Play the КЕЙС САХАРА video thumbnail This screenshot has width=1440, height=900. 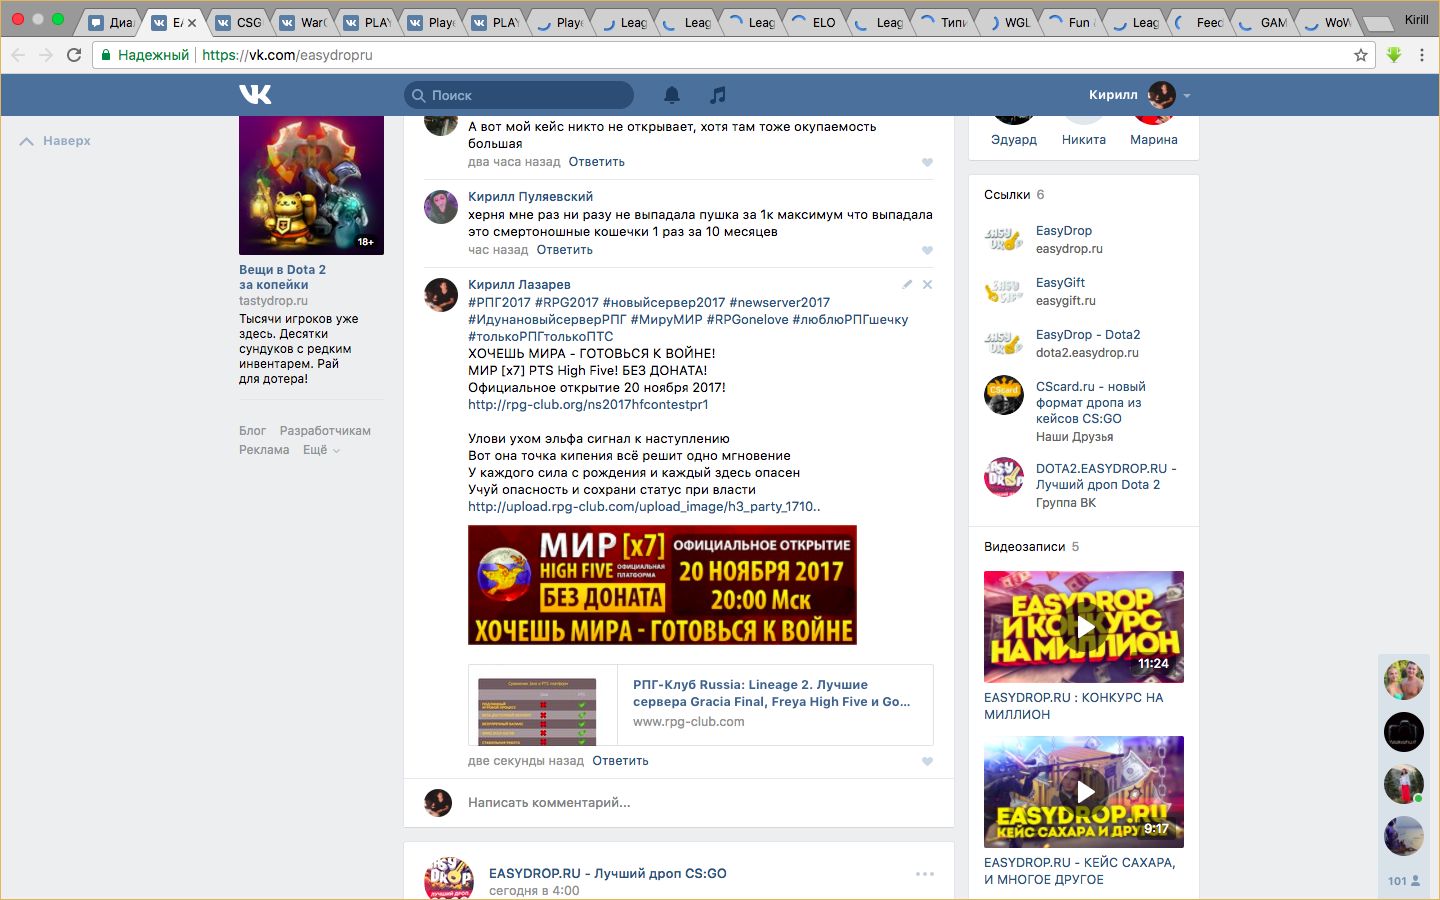click(x=1084, y=792)
